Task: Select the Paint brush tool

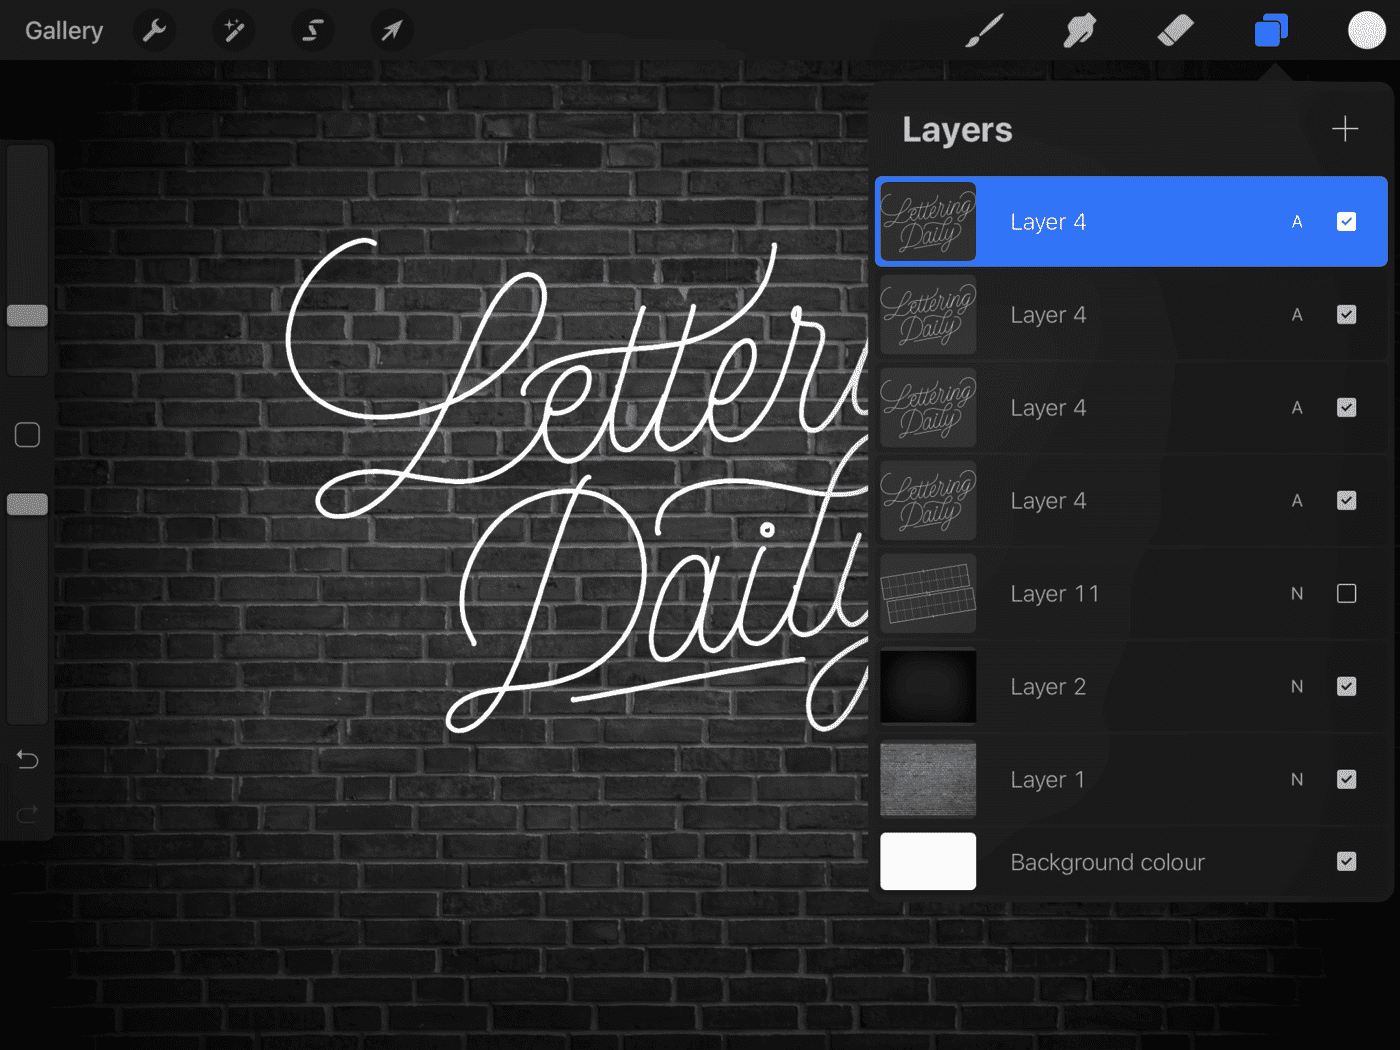Action: click(985, 31)
